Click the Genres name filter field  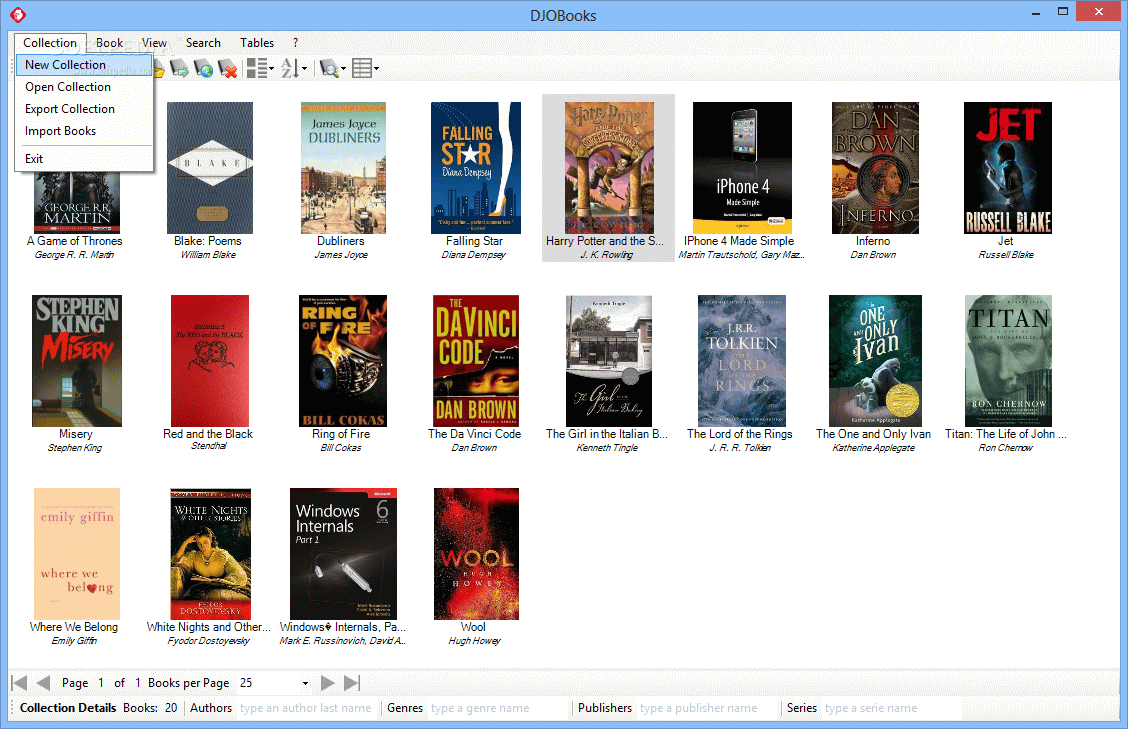[x=497, y=708]
